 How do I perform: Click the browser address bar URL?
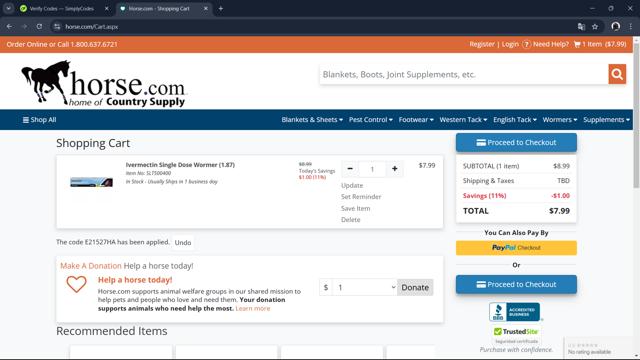point(92,27)
